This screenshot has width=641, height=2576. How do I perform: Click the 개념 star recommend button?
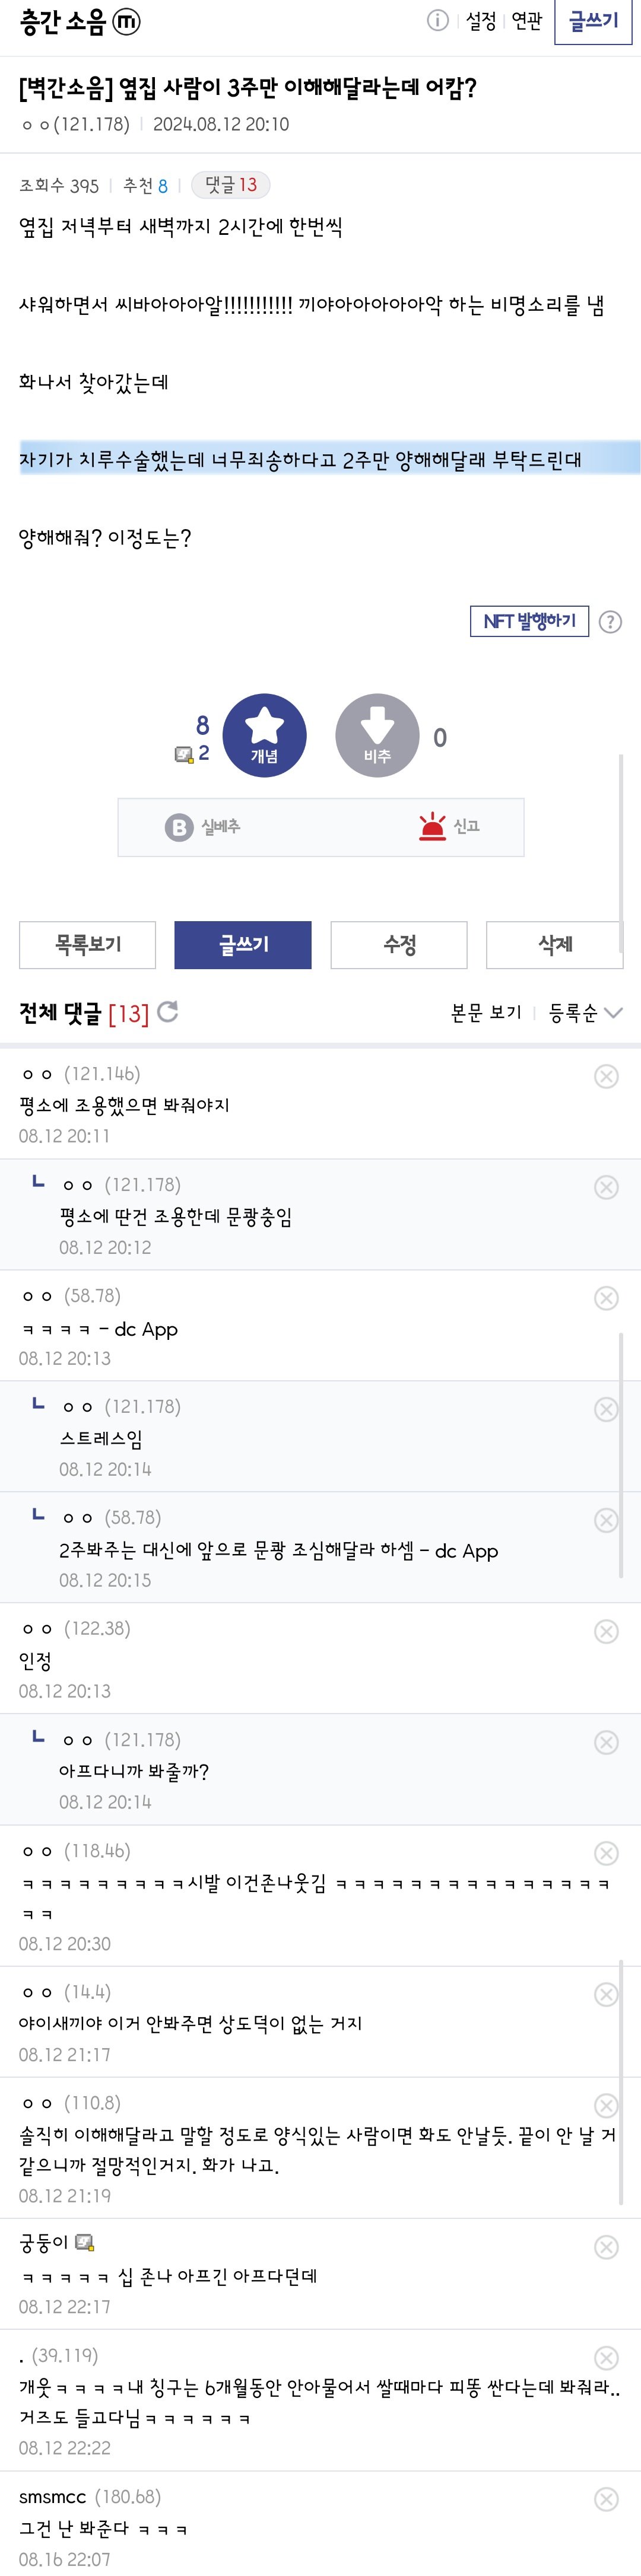[x=264, y=735]
